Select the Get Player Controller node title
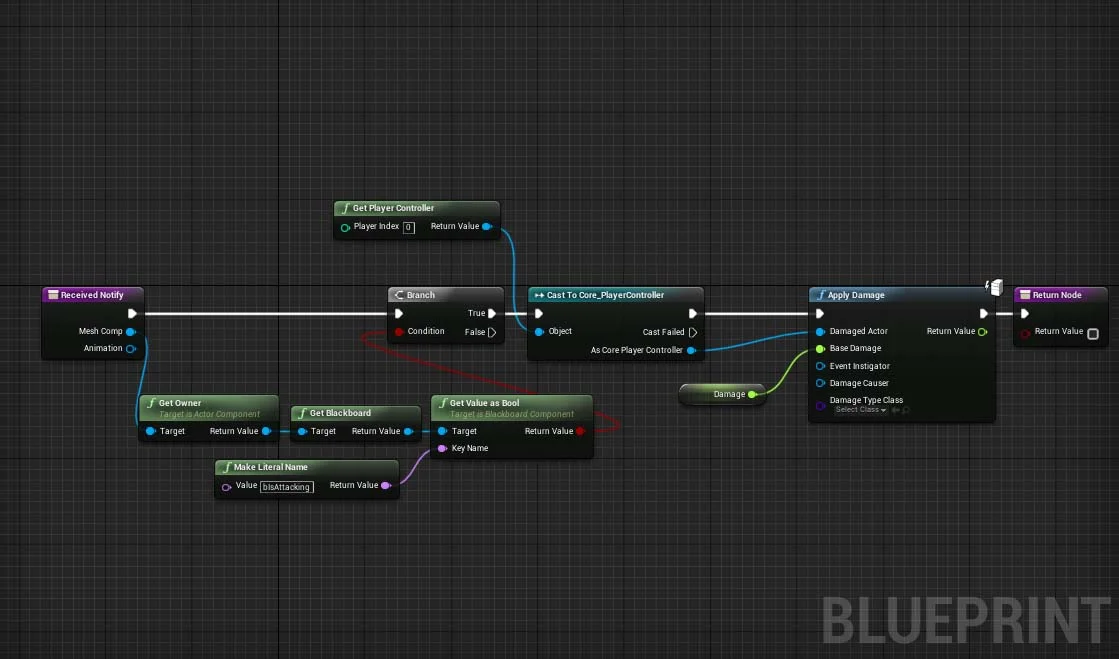1119x659 pixels. [393, 208]
